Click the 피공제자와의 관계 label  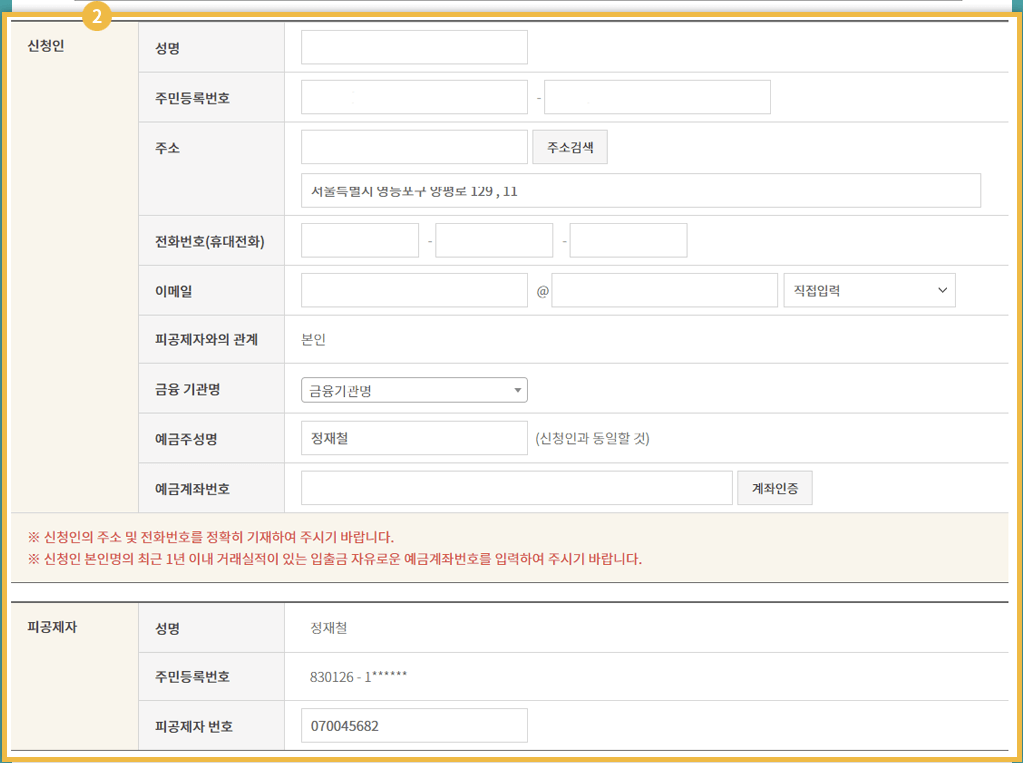coord(206,340)
